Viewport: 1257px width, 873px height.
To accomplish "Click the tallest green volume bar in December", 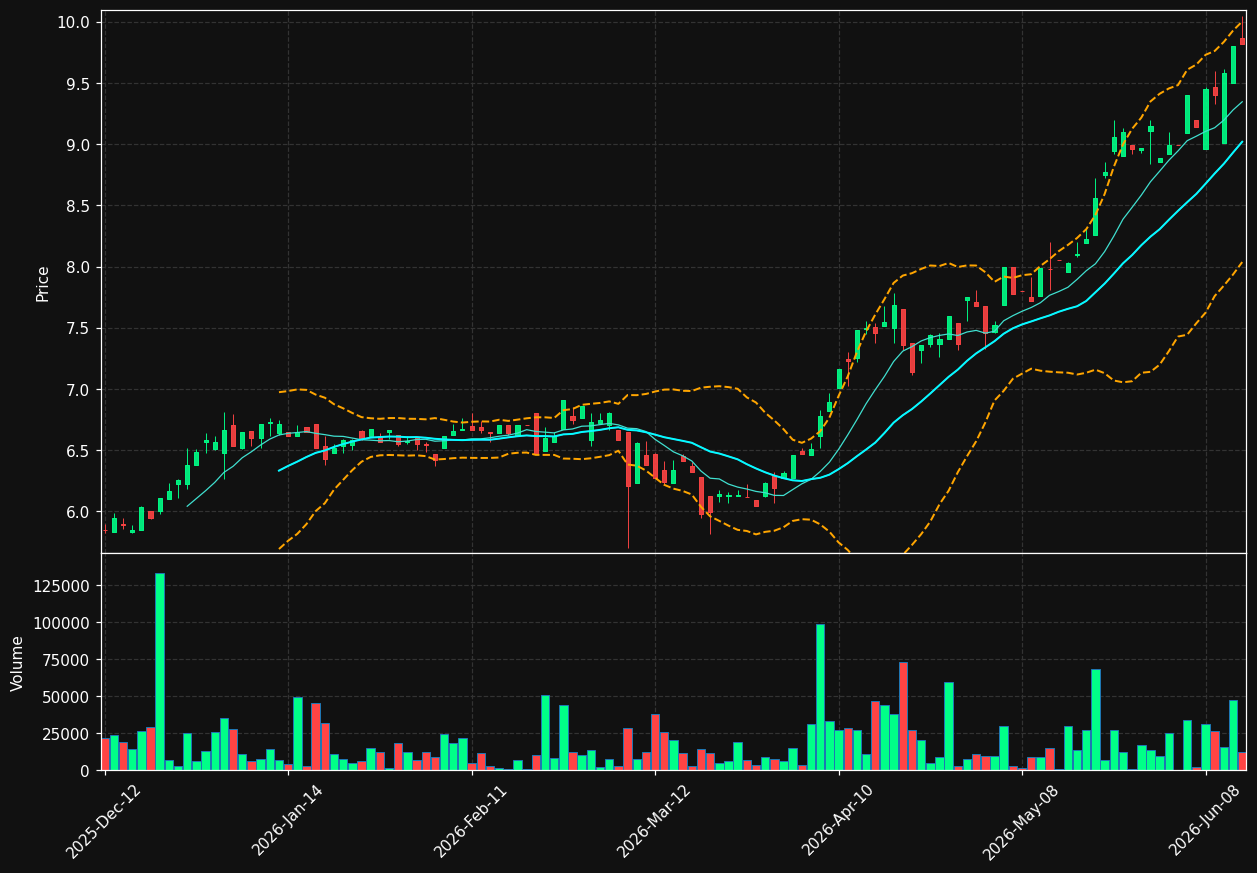I will (160, 672).
